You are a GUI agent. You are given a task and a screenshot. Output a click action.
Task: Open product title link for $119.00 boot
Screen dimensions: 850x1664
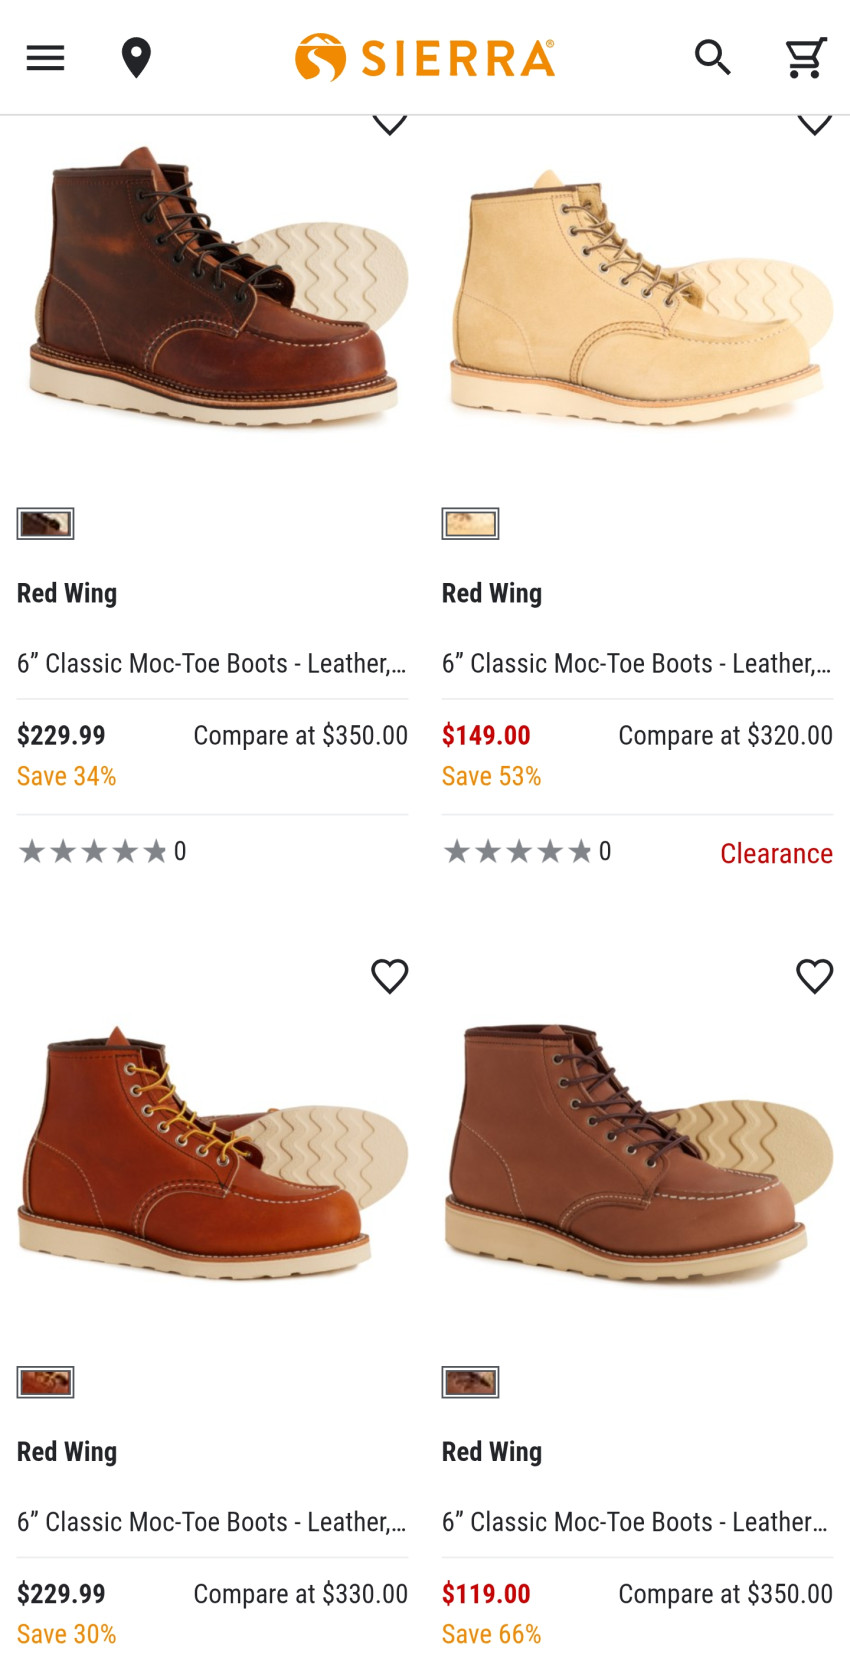[635, 1522]
